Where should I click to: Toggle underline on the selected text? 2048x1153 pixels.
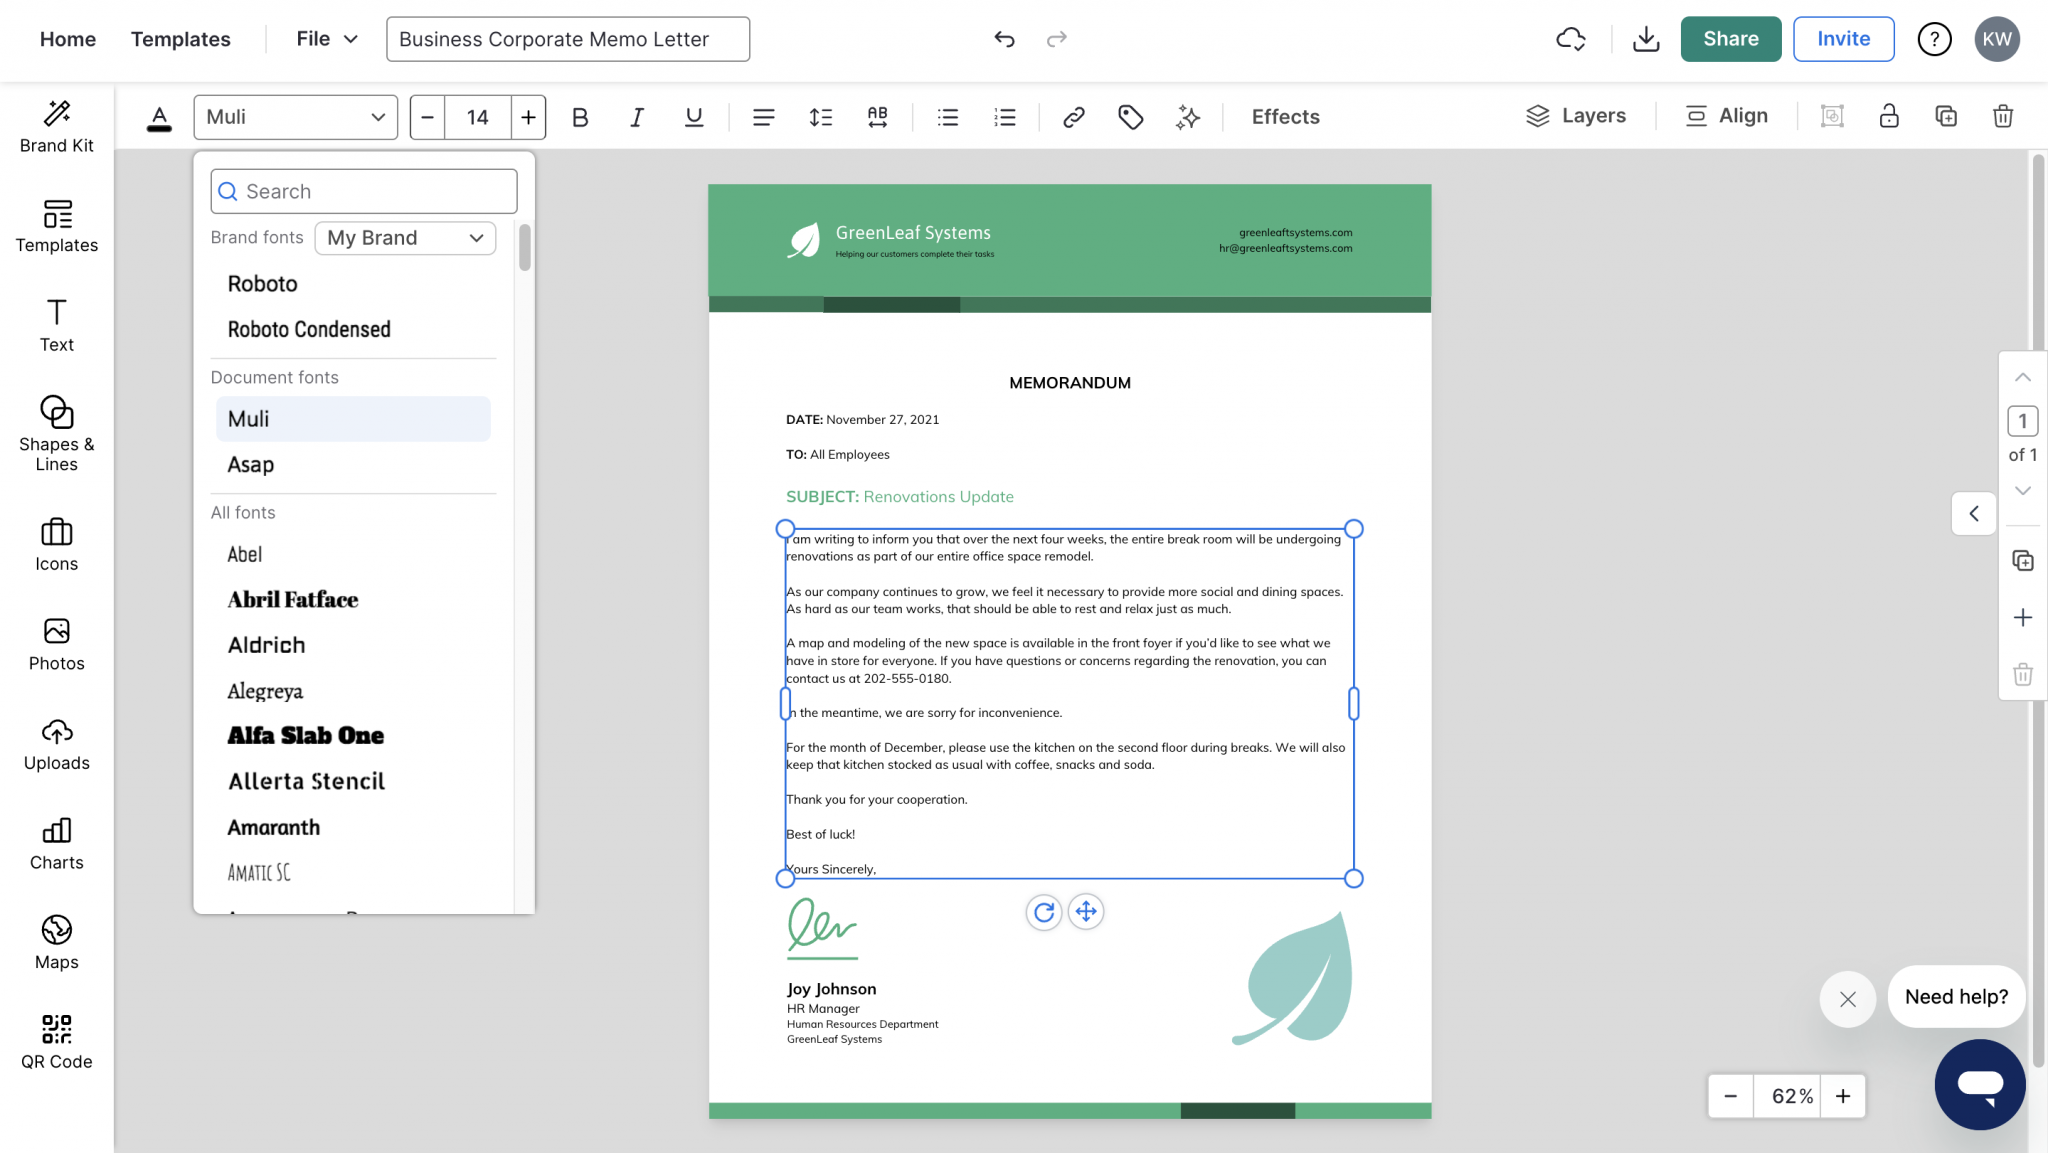692,117
